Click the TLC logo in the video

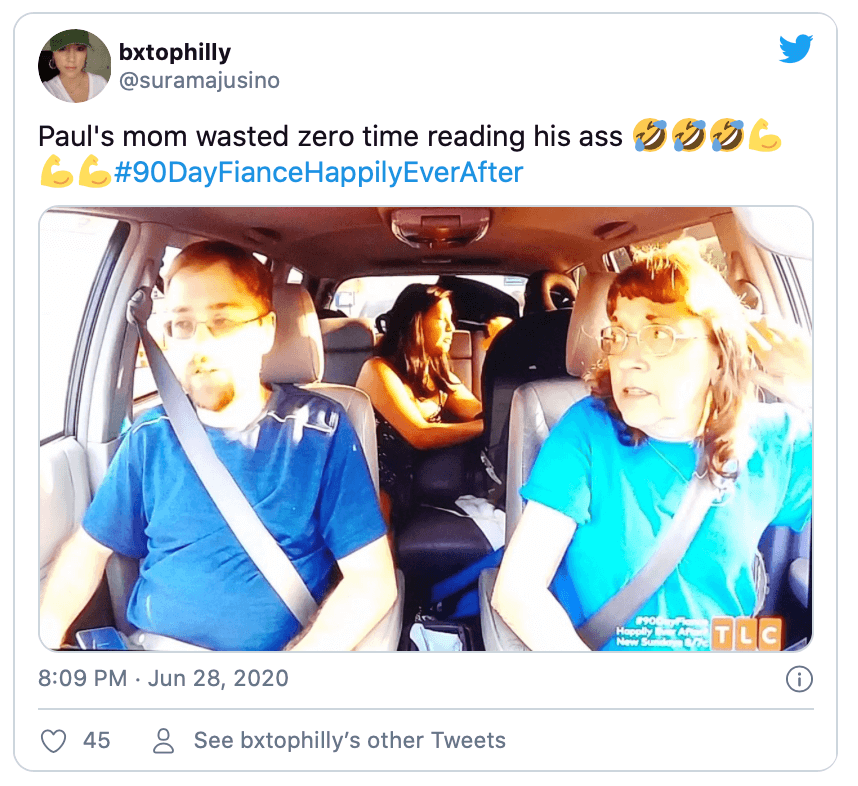tap(745, 633)
